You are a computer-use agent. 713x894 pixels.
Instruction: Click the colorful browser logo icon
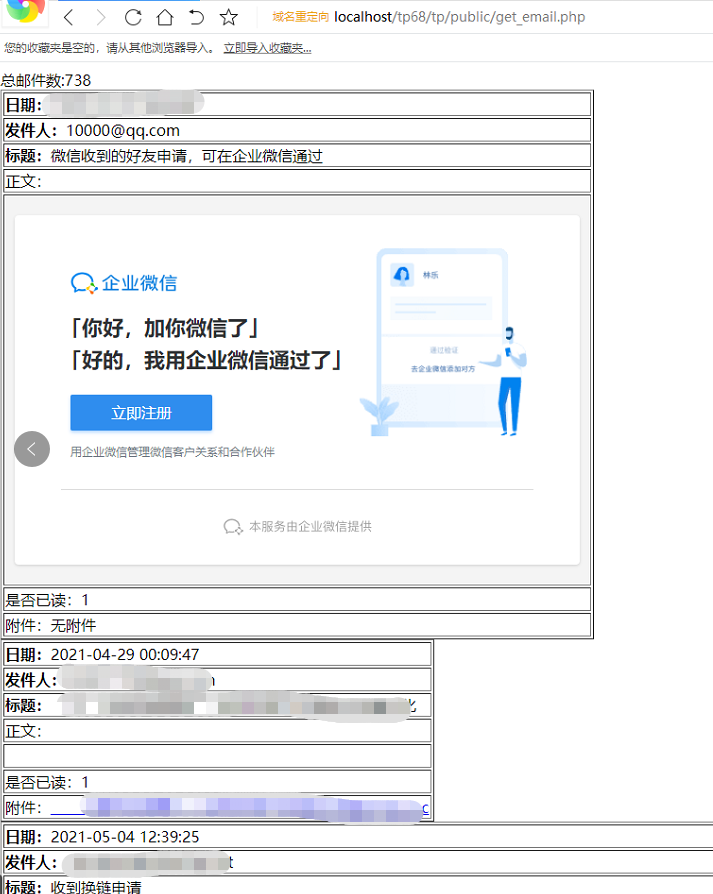[x=25, y=14]
